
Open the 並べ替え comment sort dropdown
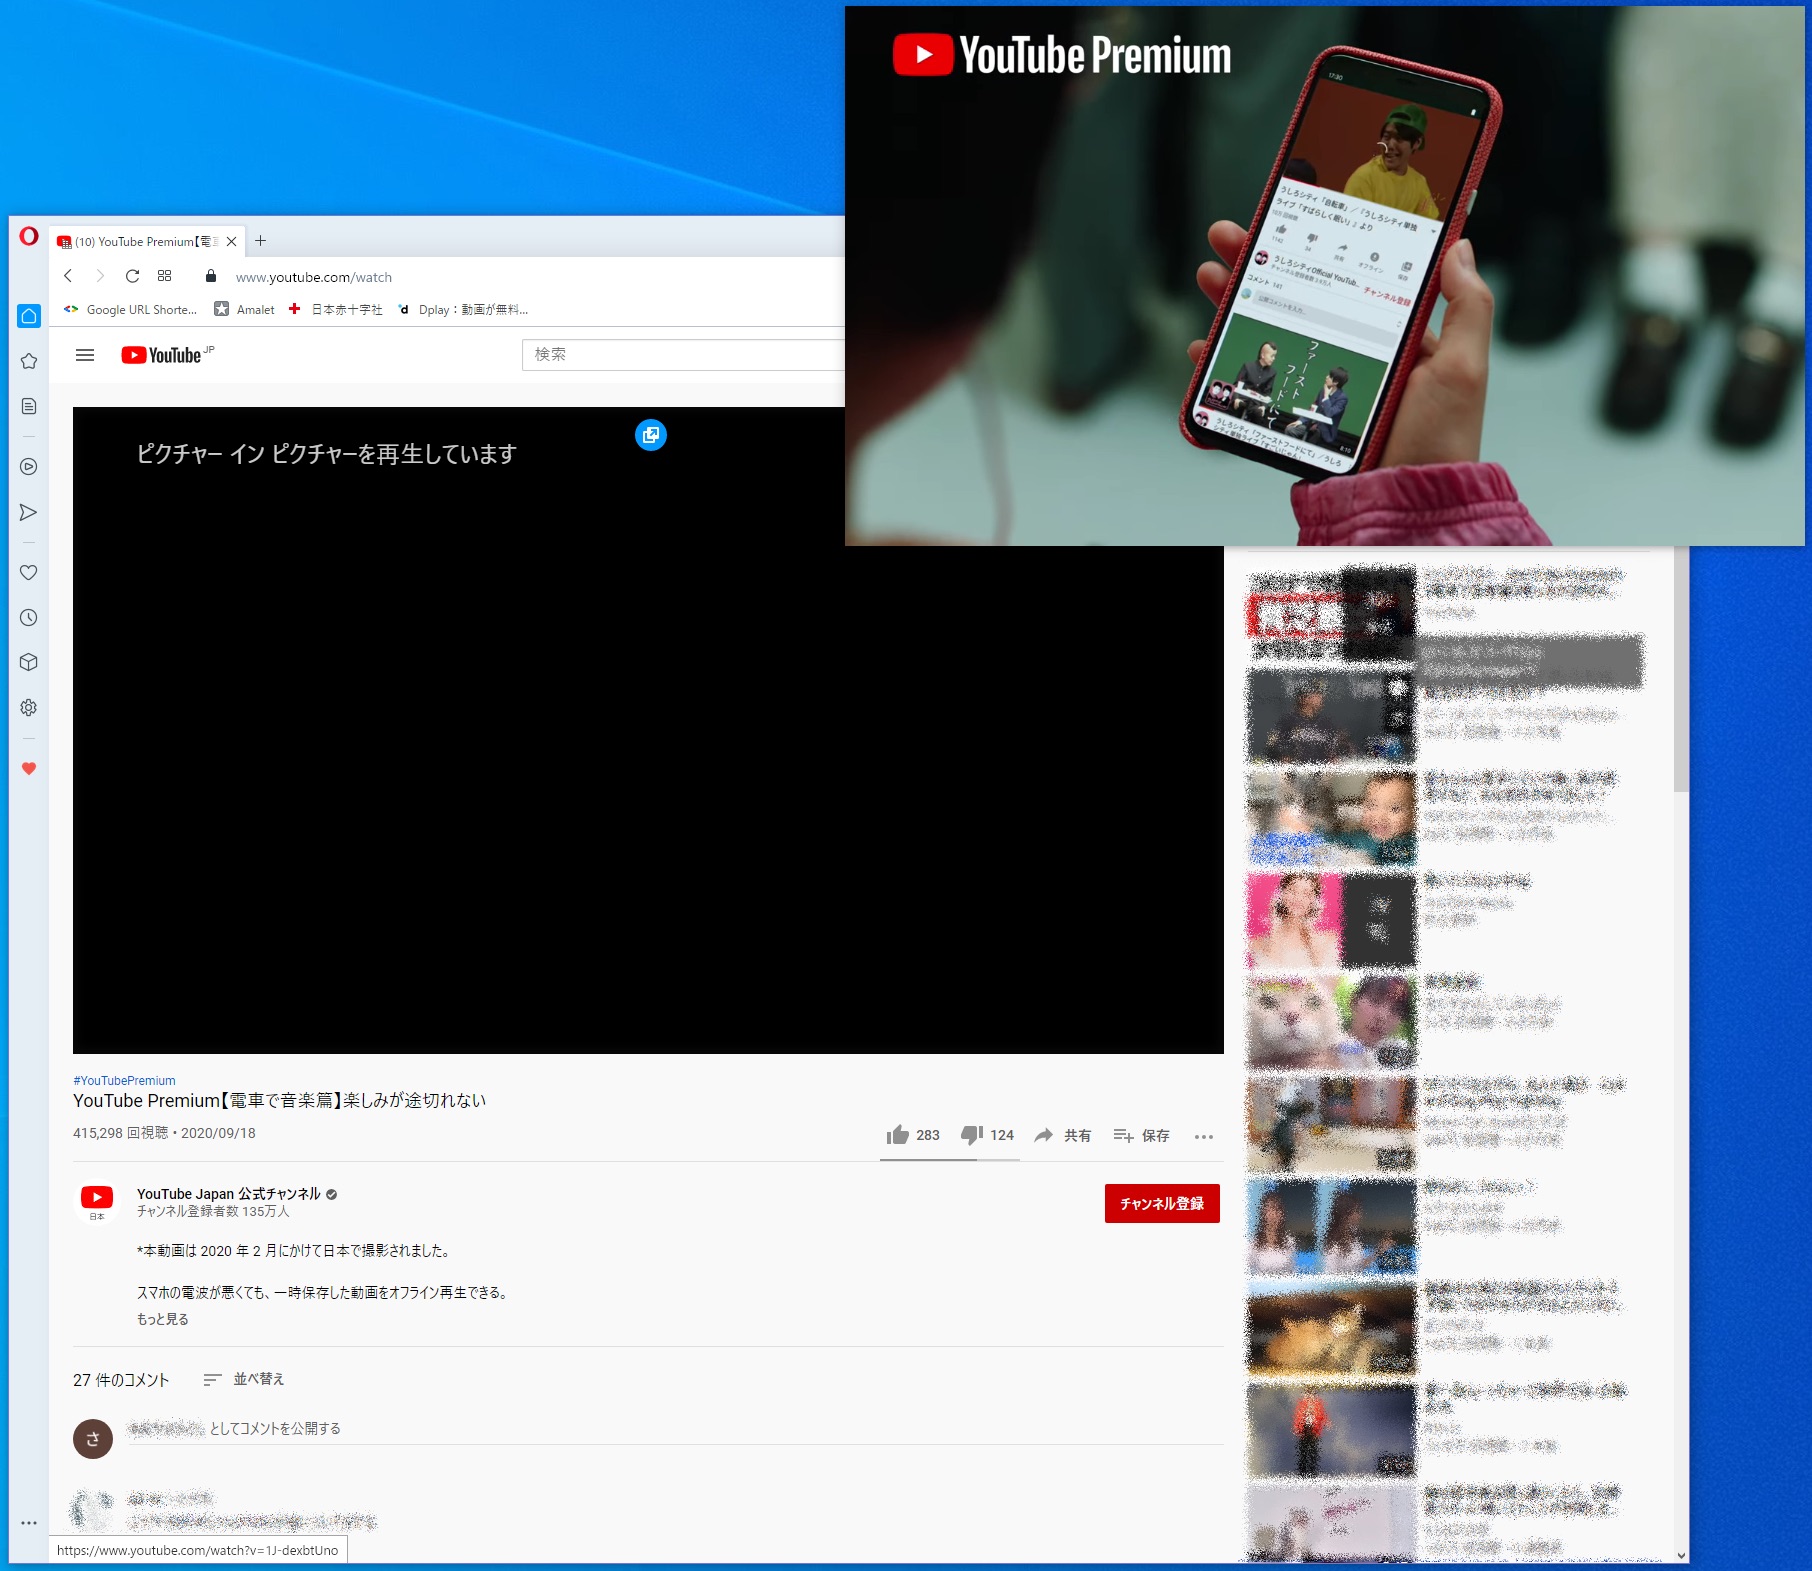[243, 1379]
